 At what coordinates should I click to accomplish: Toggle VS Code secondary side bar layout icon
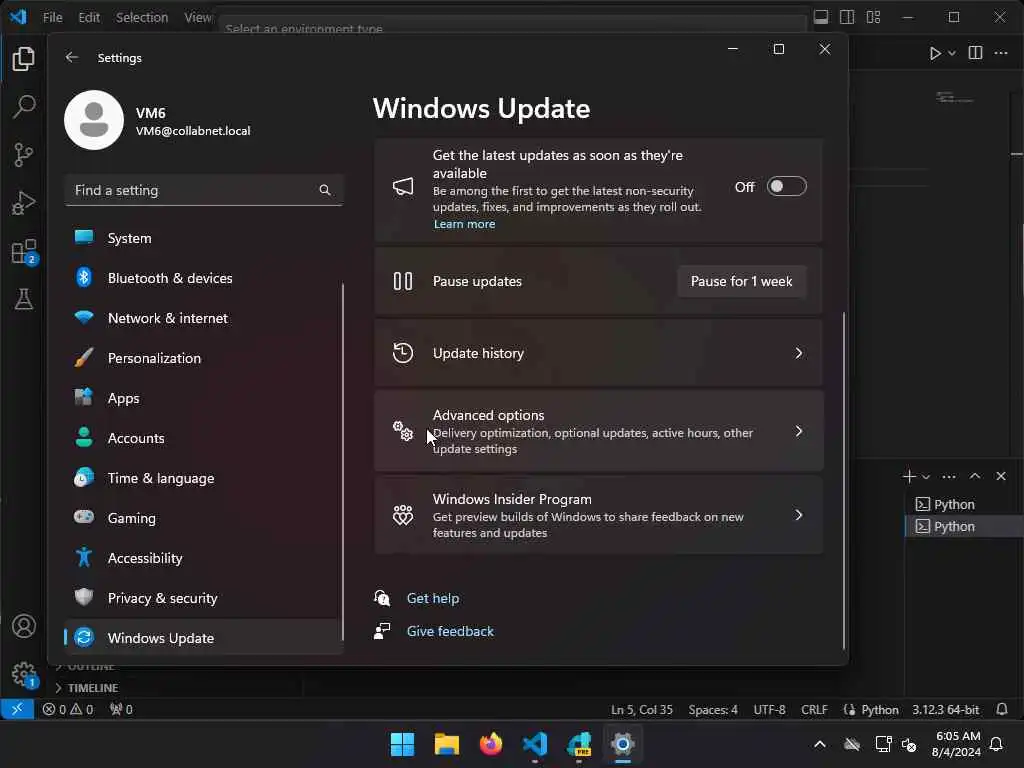847,17
